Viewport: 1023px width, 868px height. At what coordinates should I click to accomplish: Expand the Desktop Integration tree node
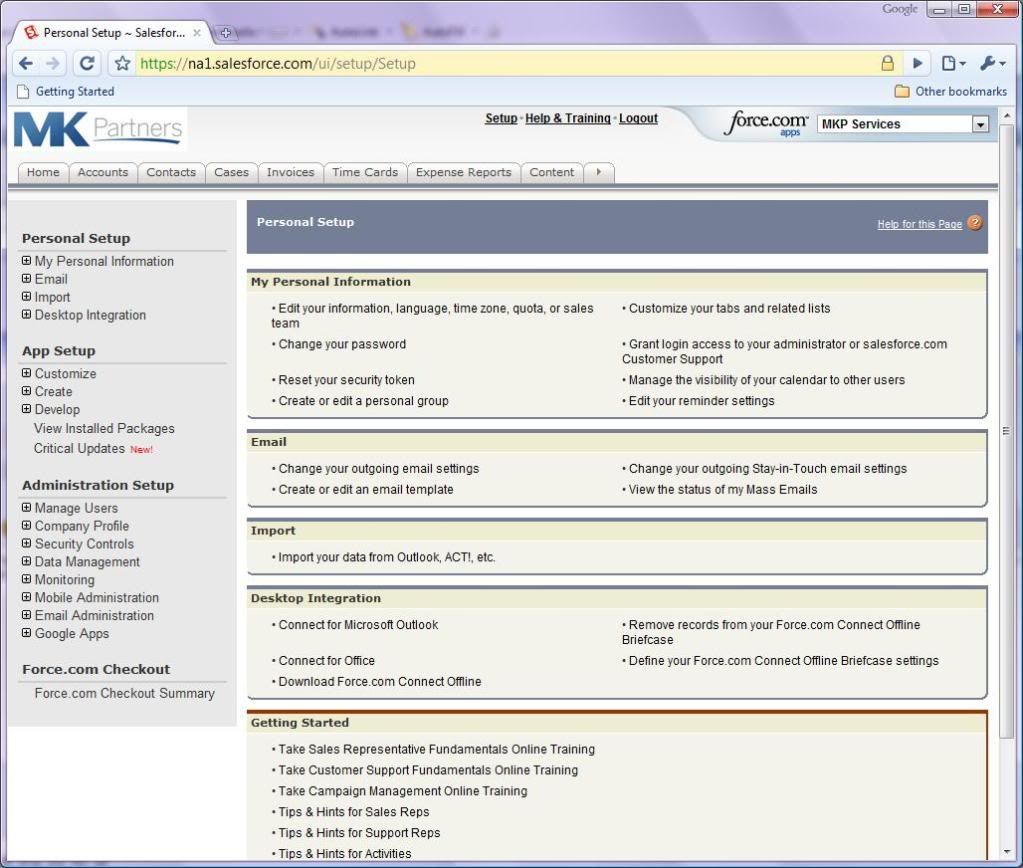26,315
